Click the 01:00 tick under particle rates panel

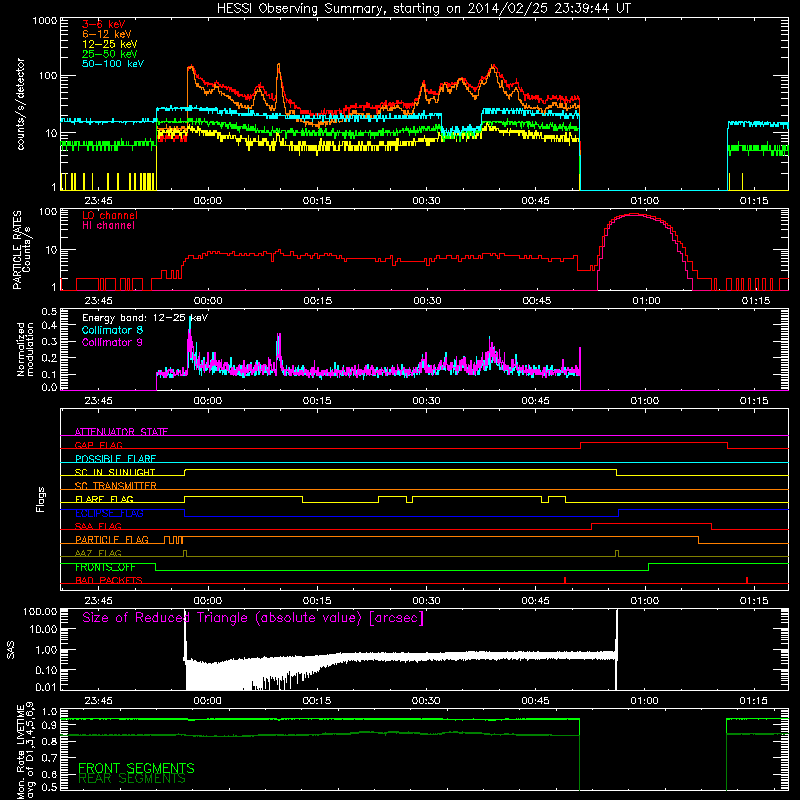pos(646,301)
